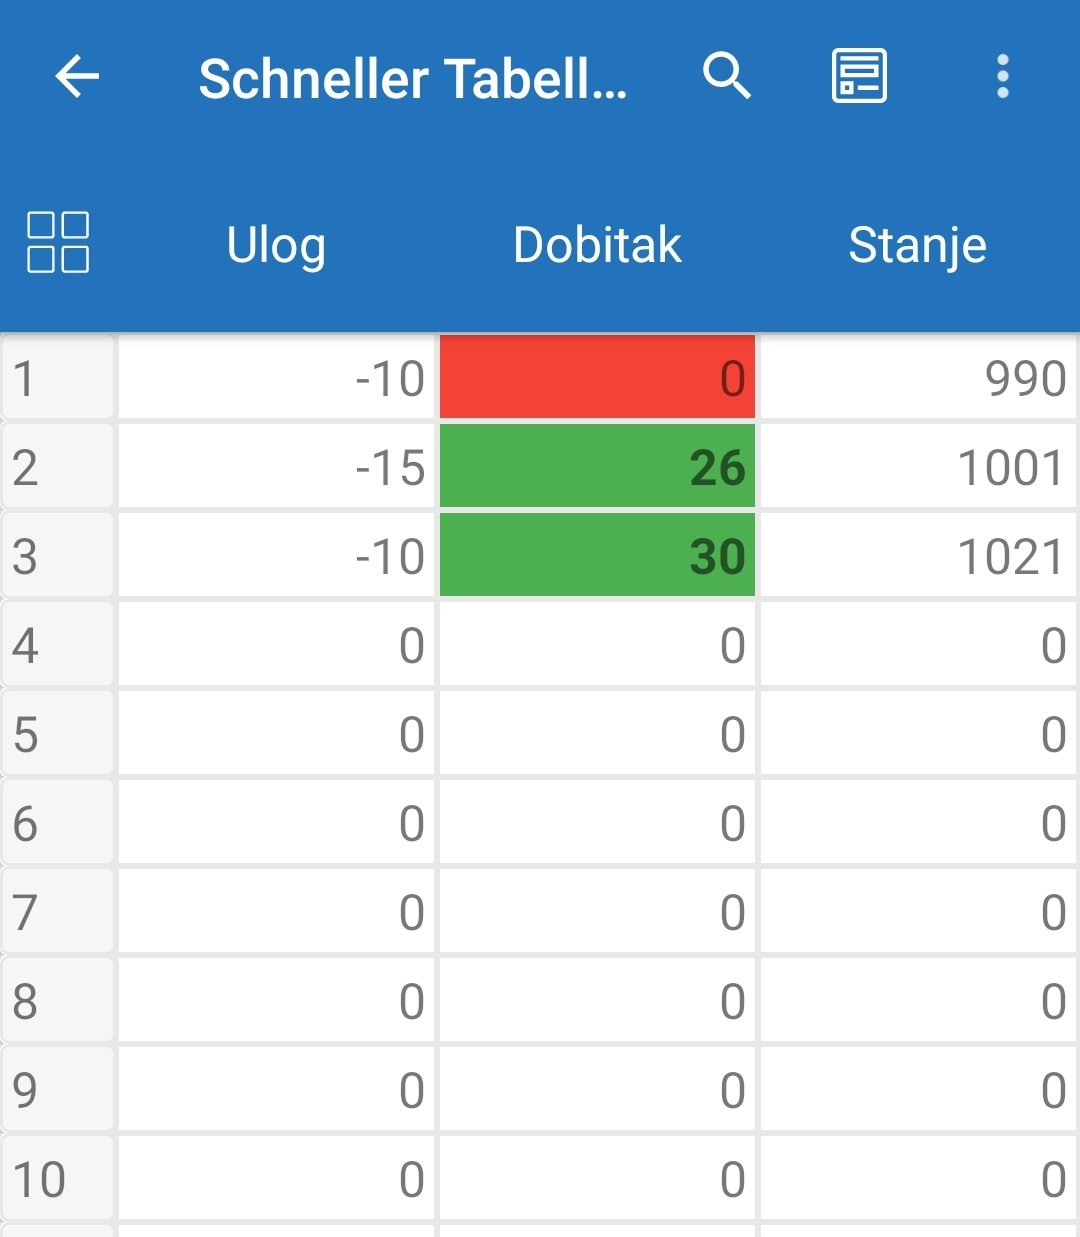Click the Stanje cell showing 1001

click(x=917, y=467)
